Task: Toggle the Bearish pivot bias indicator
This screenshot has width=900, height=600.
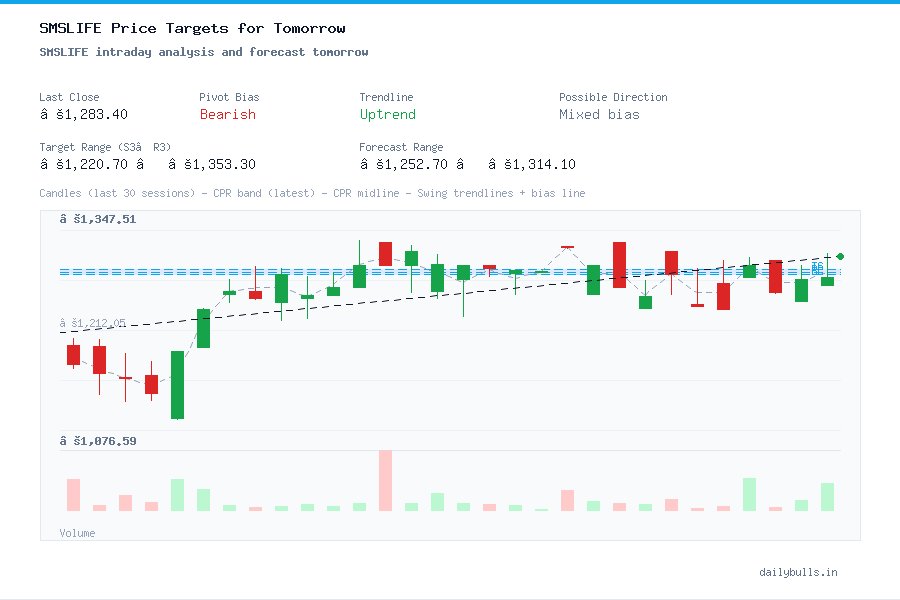Action: pyautogui.click(x=227, y=114)
